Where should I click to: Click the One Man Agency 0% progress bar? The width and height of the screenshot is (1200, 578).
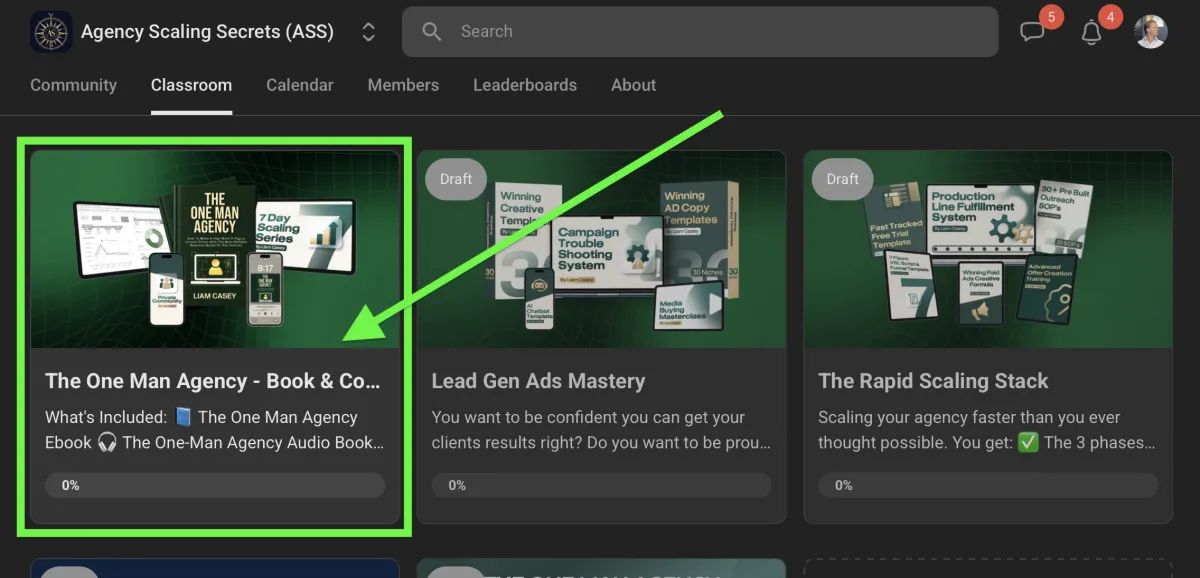(x=215, y=485)
